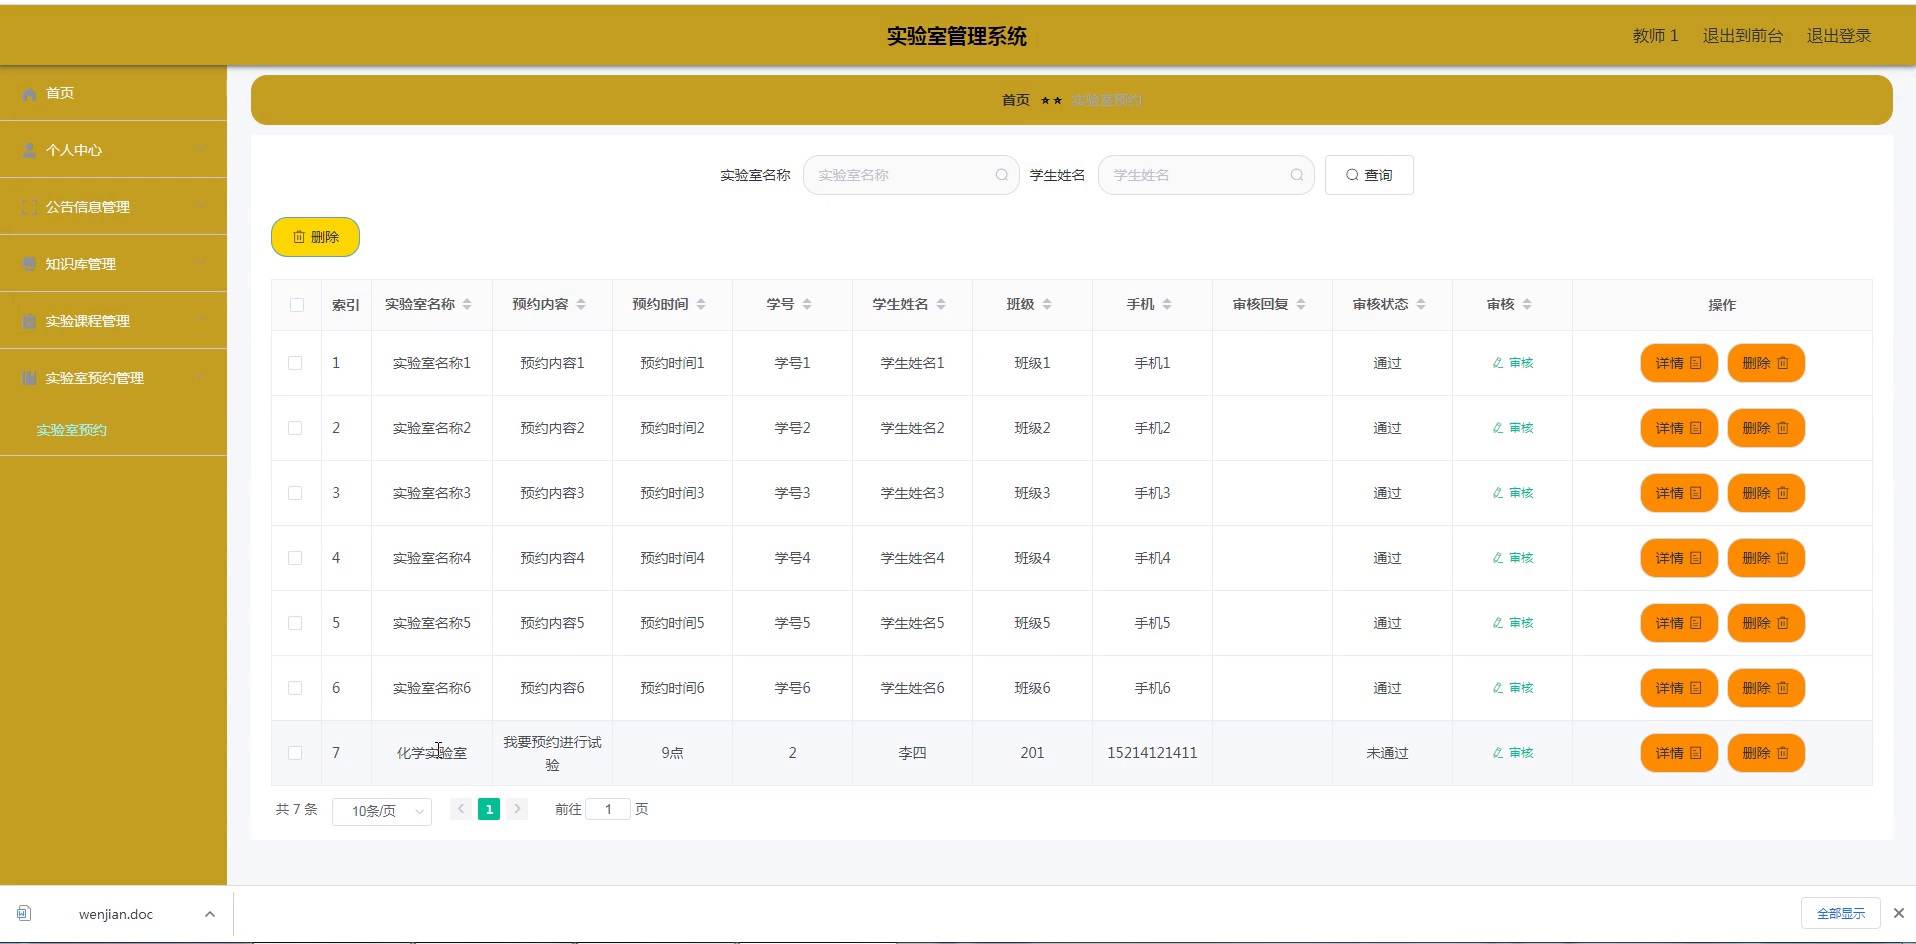This screenshot has height=944, width=1916.
Task: Focus the 实验室名称 search input
Action: coord(911,175)
